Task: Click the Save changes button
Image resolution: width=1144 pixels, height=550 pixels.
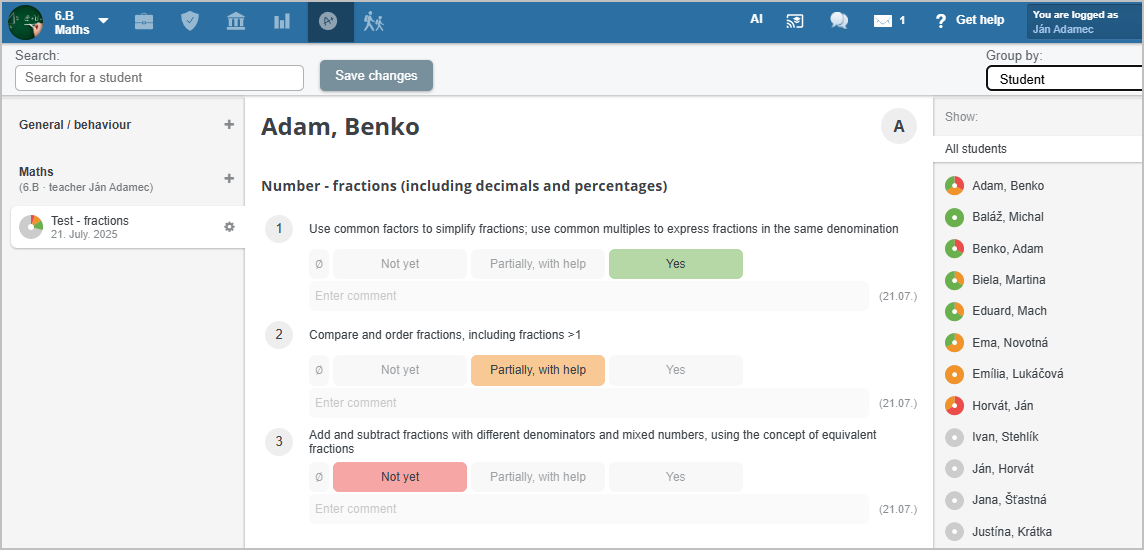Action: (376, 76)
